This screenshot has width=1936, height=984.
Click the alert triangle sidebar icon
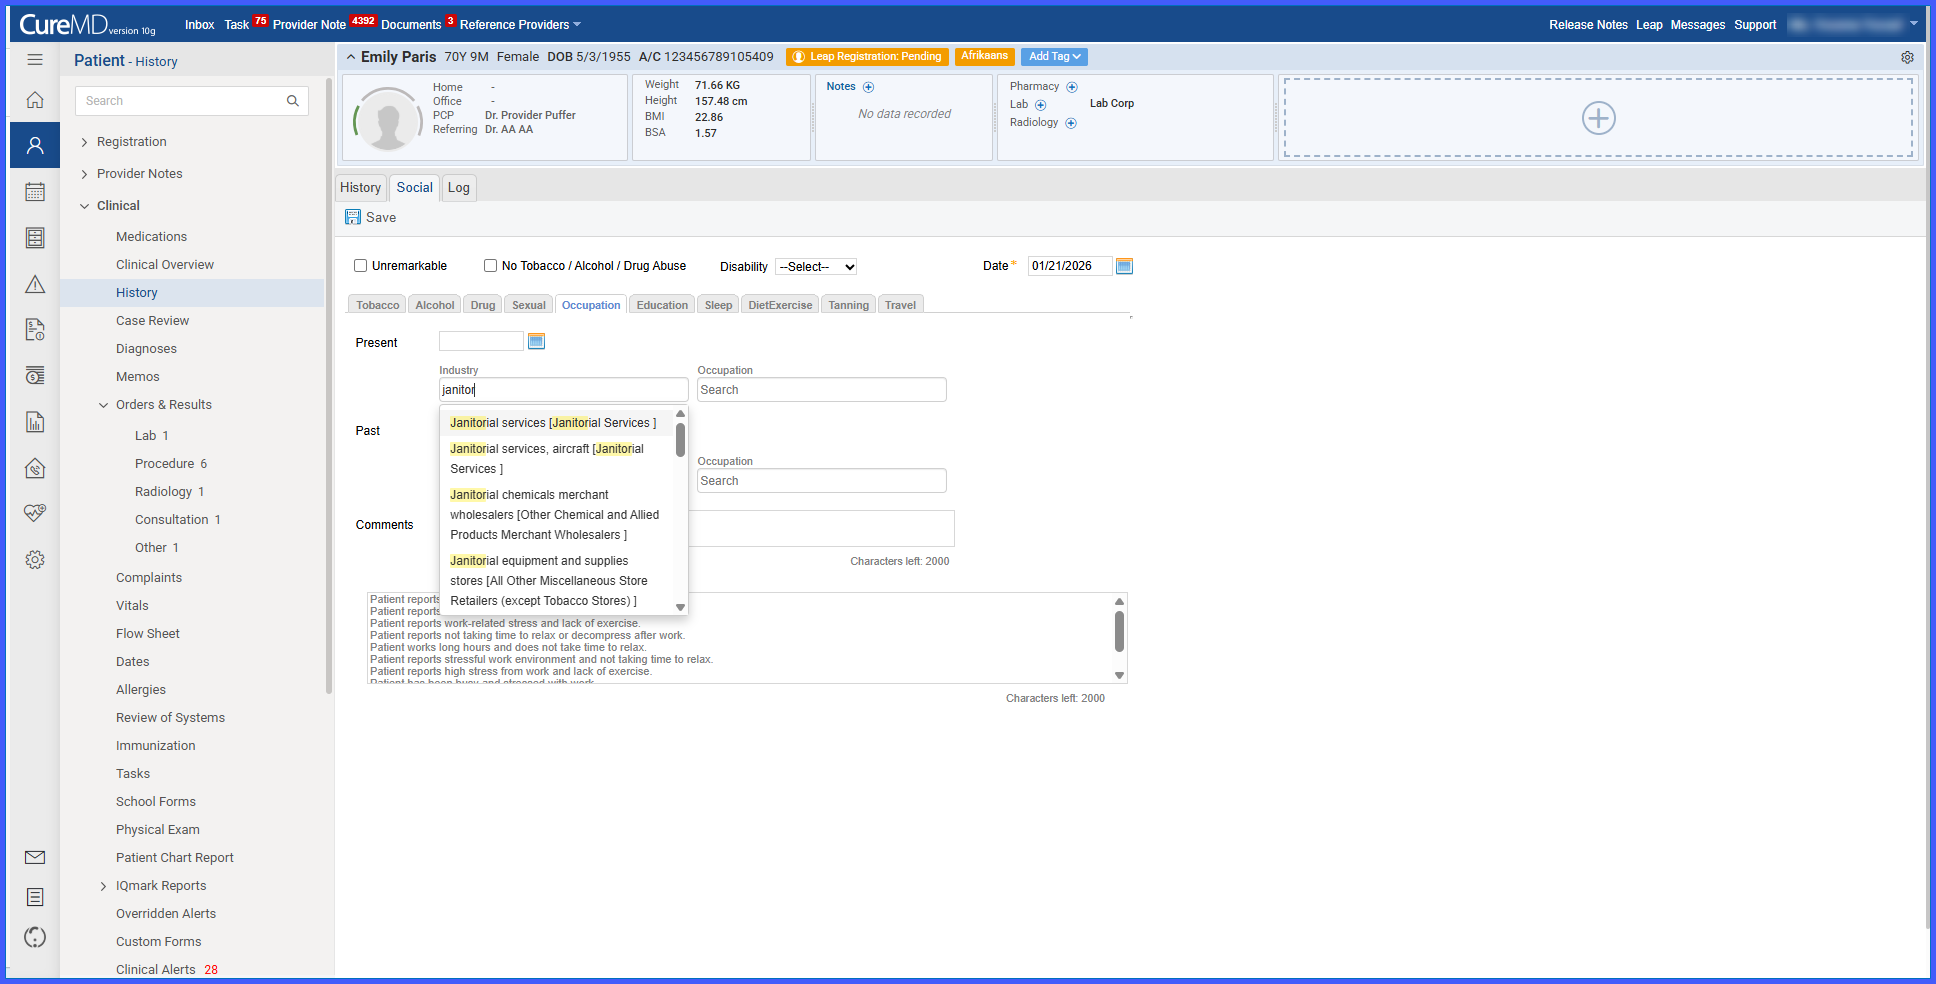click(x=35, y=284)
